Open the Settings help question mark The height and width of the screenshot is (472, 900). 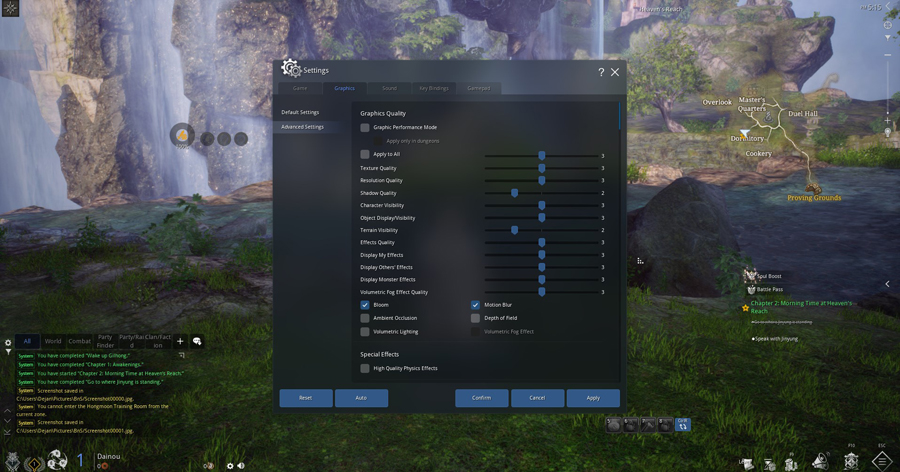tap(601, 72)
